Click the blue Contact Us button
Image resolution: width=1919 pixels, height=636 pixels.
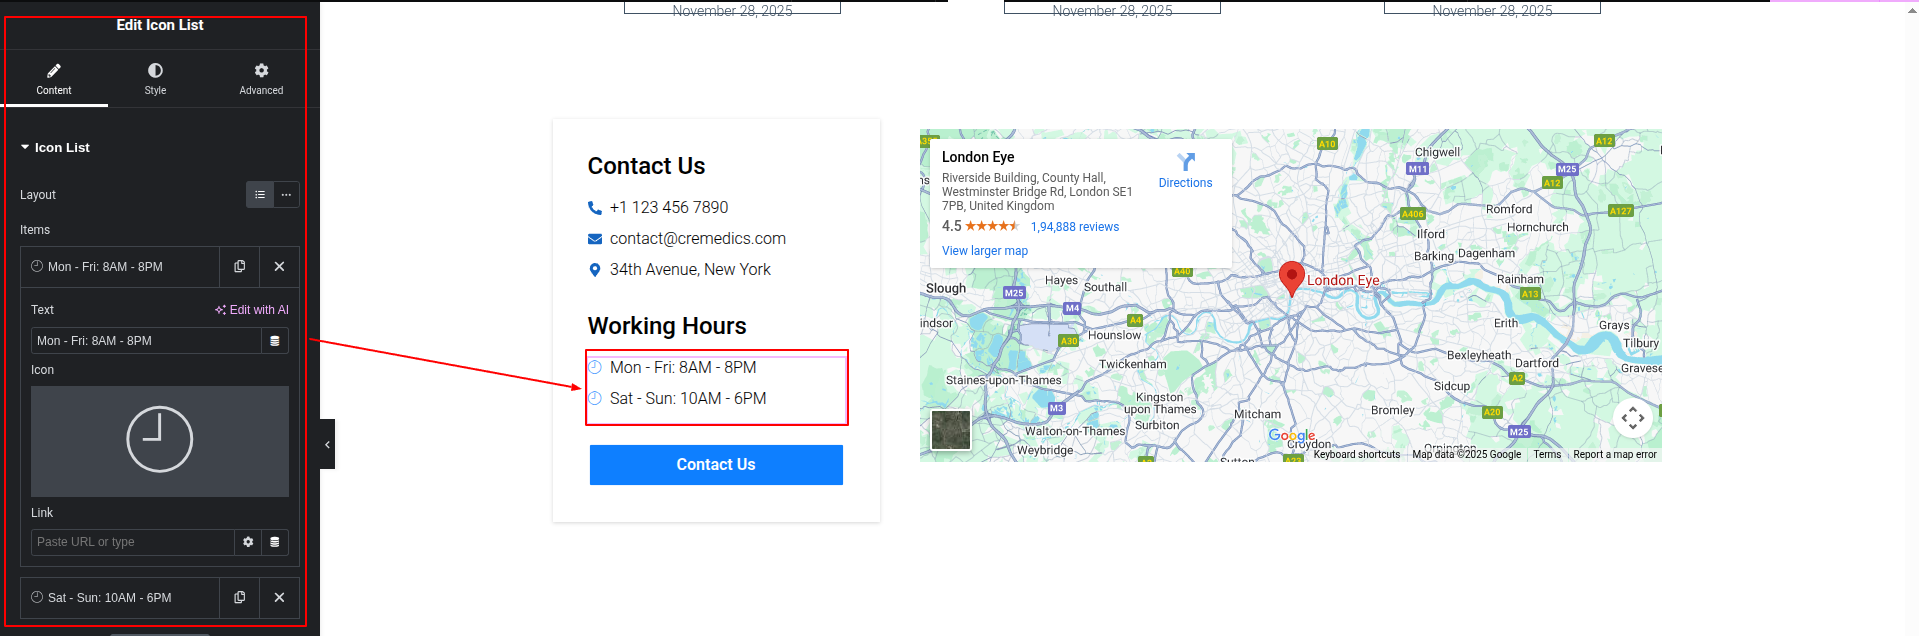[x=716, y=465]
